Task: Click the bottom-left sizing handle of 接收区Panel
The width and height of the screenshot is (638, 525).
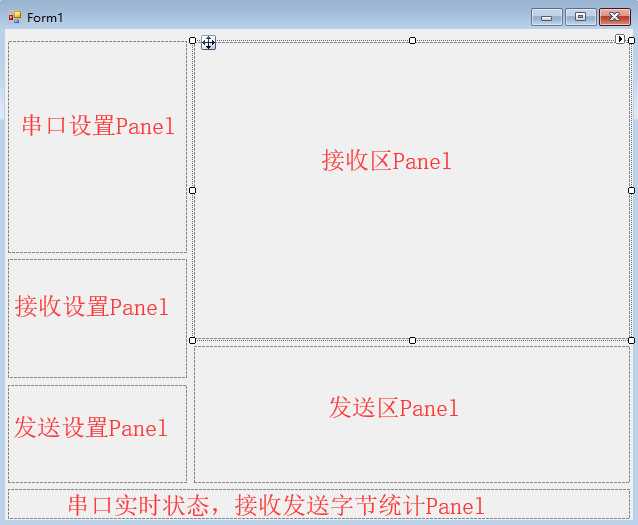Action: [192, 340]
